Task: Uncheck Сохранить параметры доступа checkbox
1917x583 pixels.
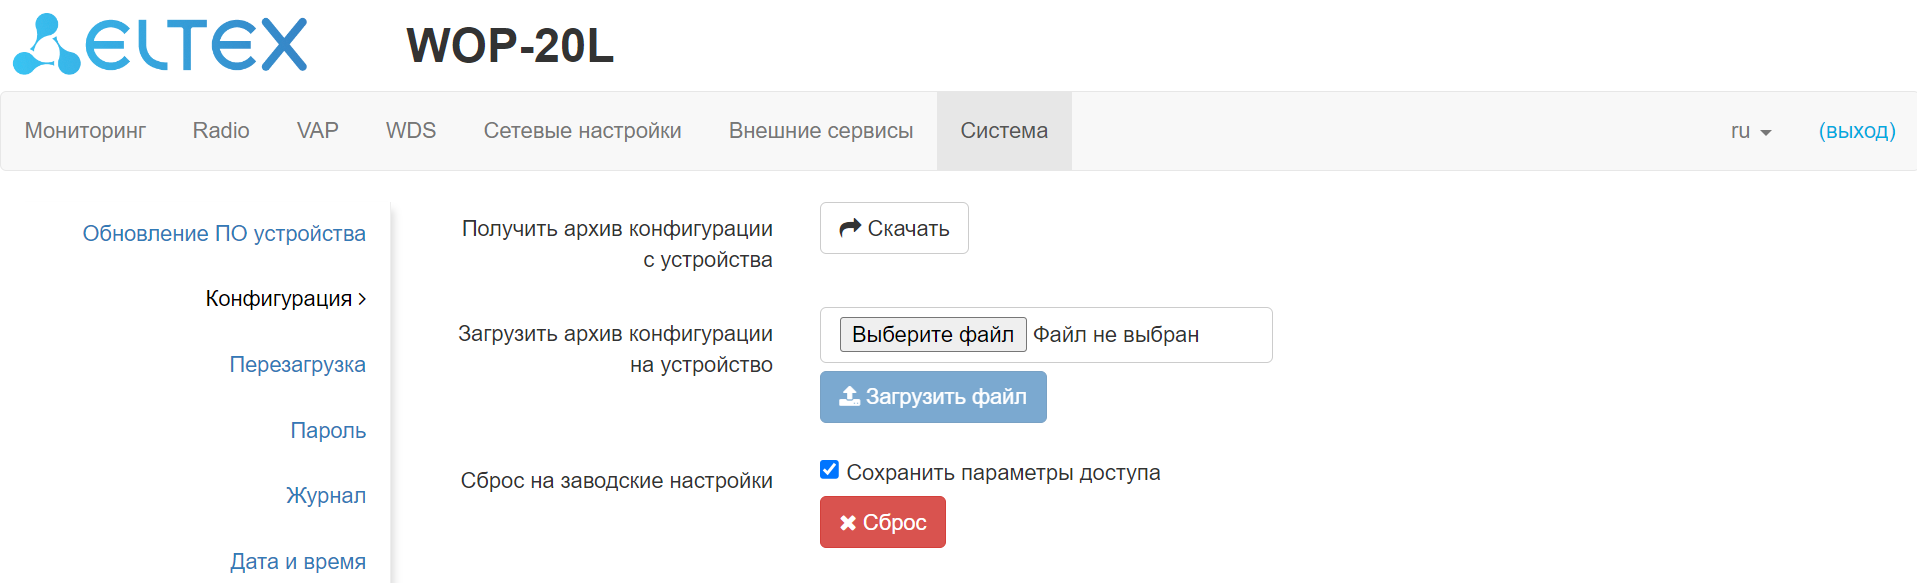Action: 829,470
